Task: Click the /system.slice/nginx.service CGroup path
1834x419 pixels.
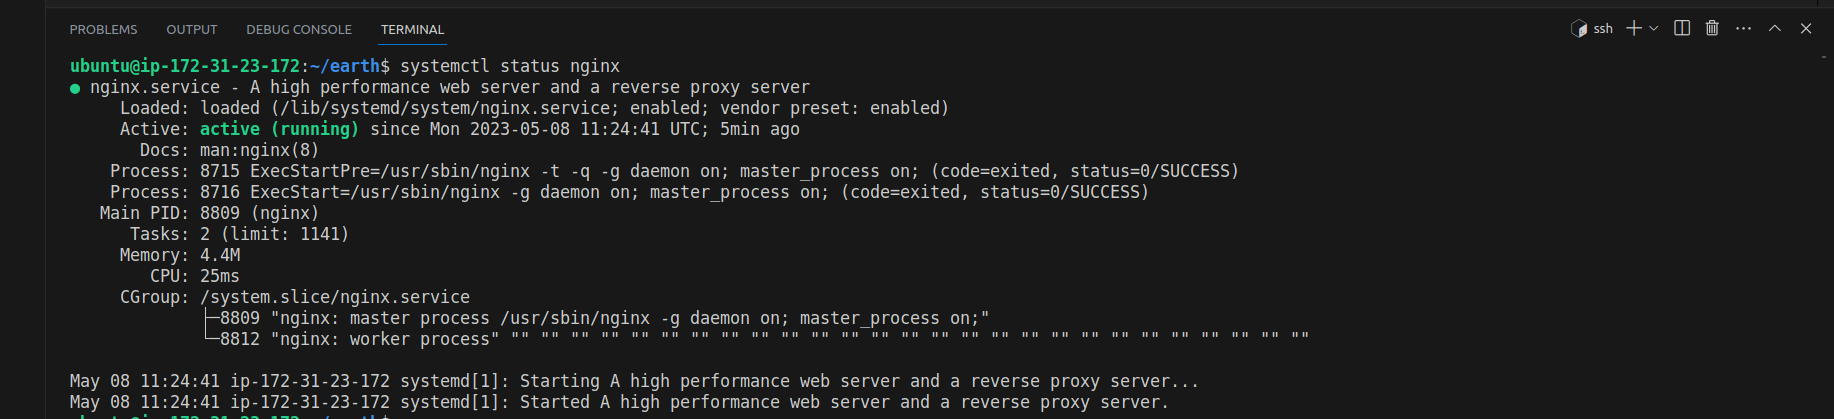Action: (335, 297)
